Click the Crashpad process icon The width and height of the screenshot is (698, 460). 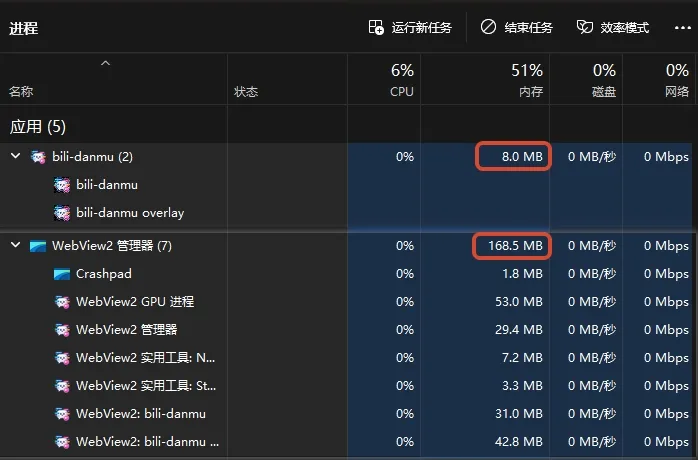[62, 274]
